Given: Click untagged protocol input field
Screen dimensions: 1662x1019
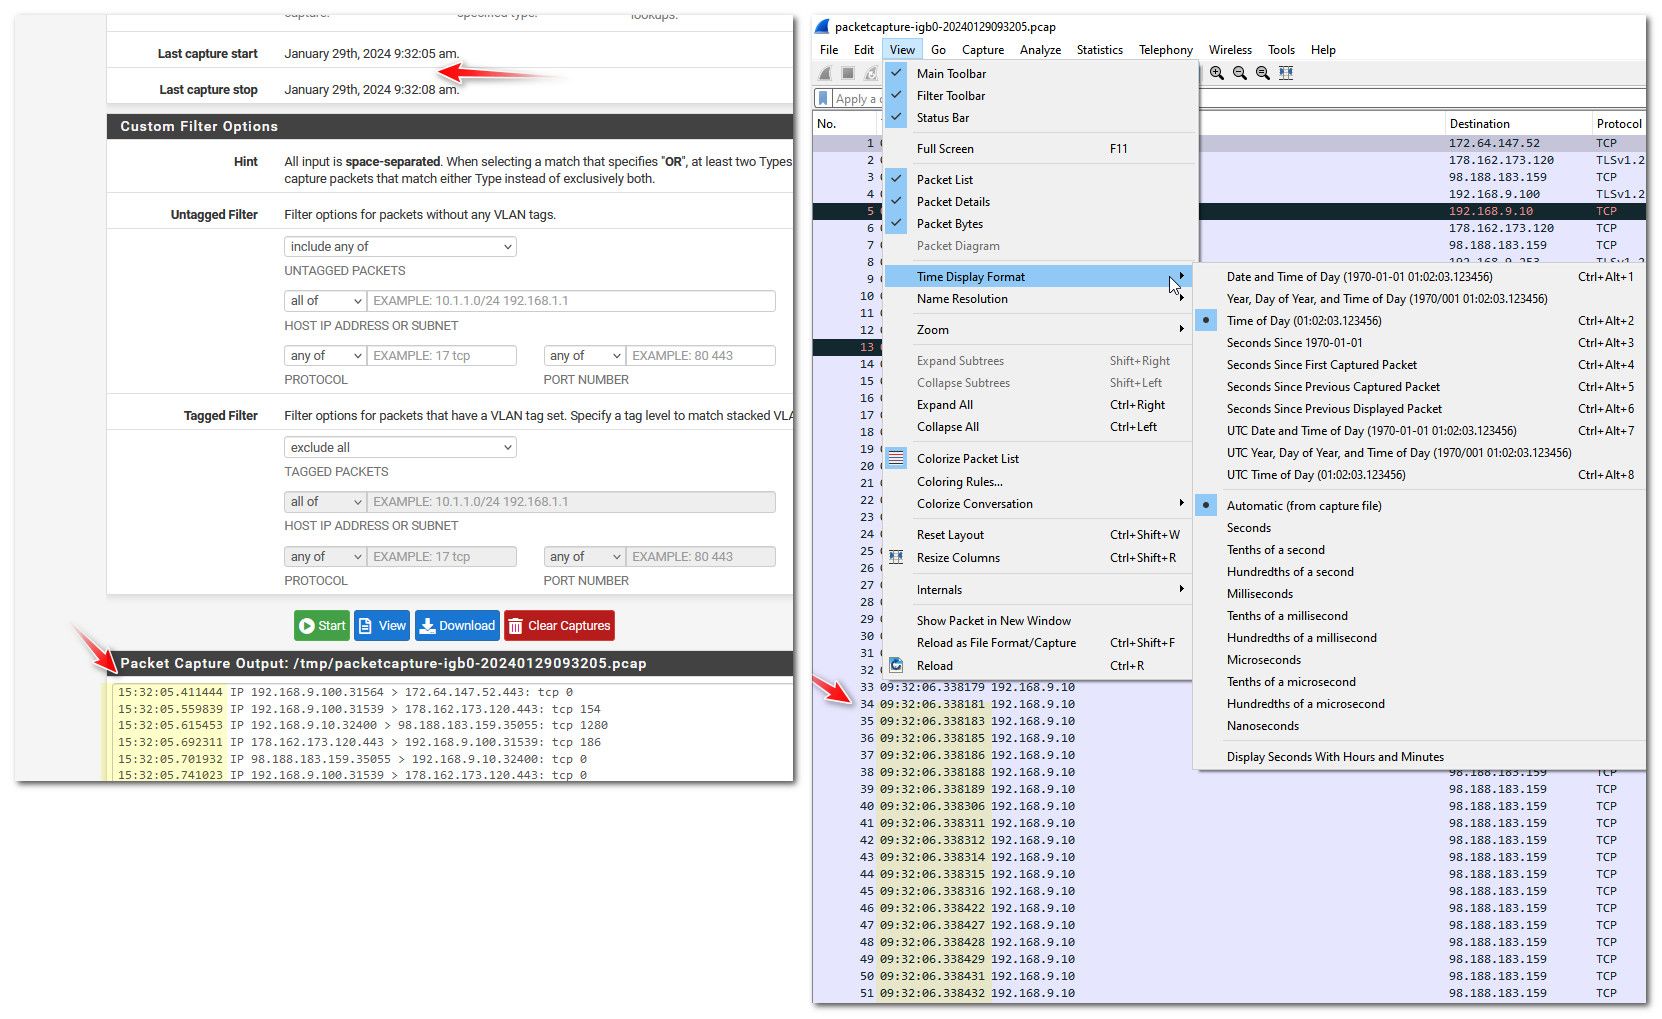Looking at the screenshot, I should (442, 355).
